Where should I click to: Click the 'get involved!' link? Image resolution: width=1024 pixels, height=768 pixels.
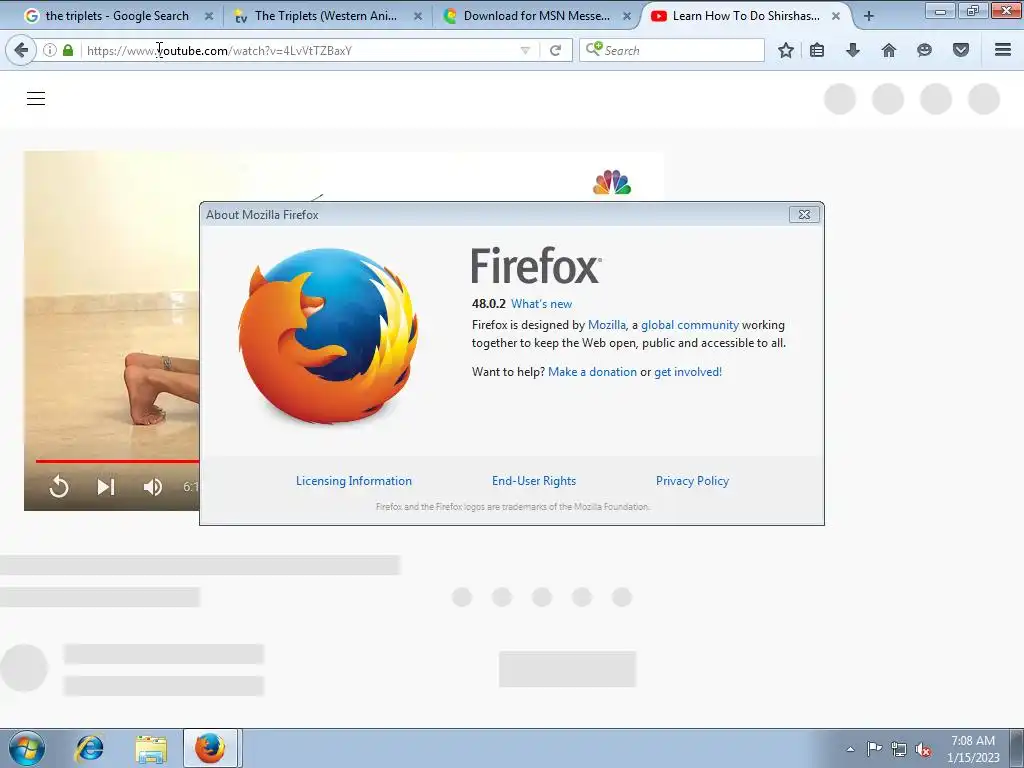688,372
